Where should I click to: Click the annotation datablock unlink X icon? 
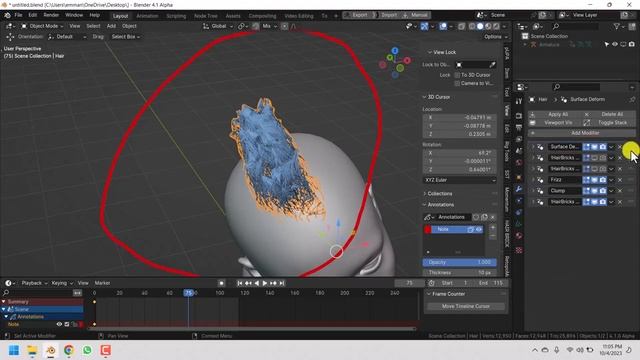coord(493,217)
